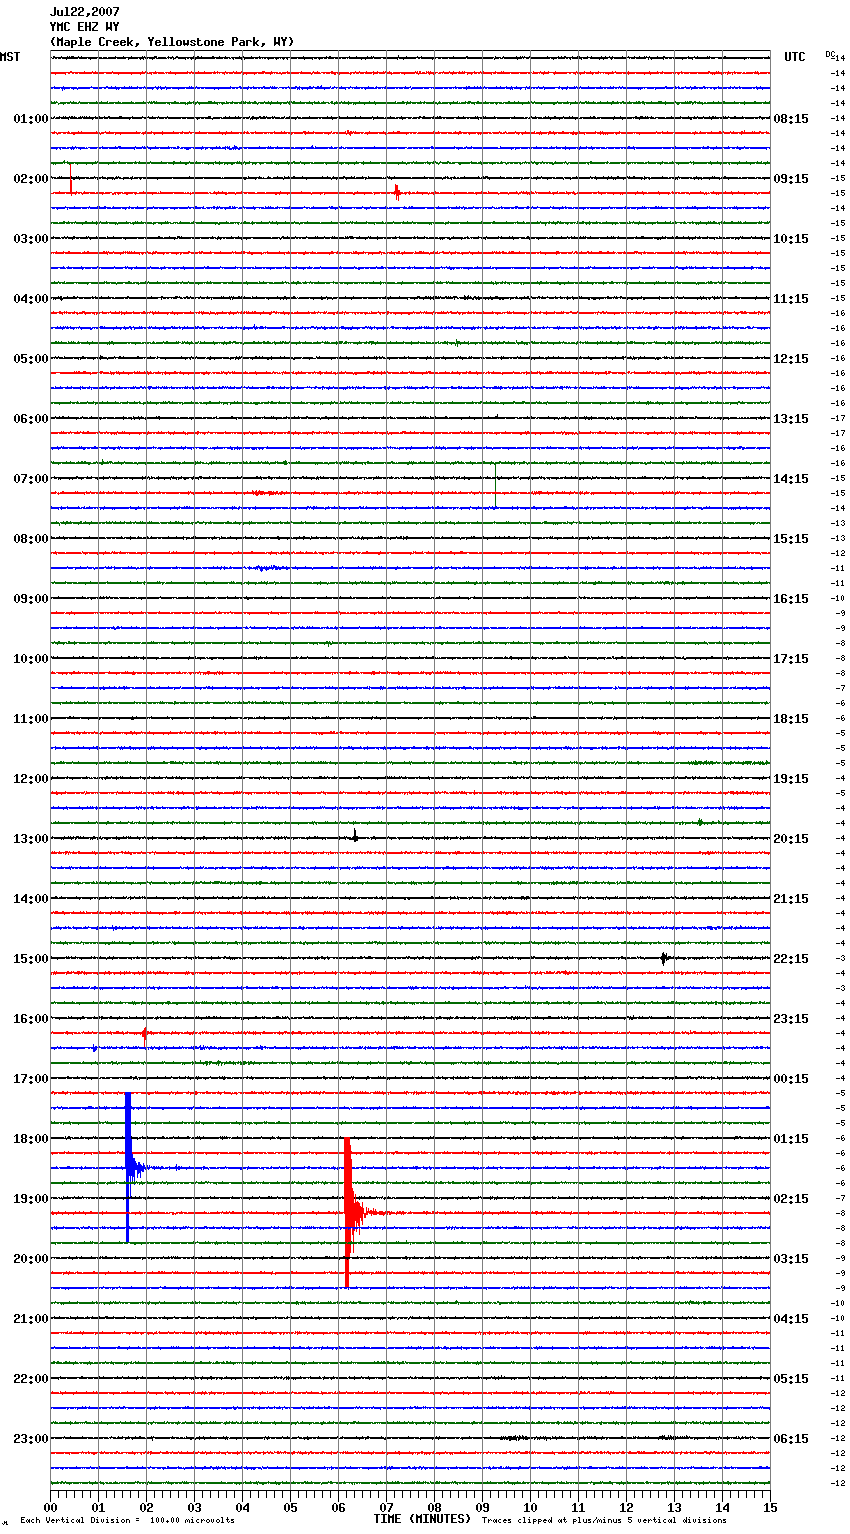Viewport: 850px width, 1534px height.
Task: Select the 03:00 MST time label
Action: point(30,239)
